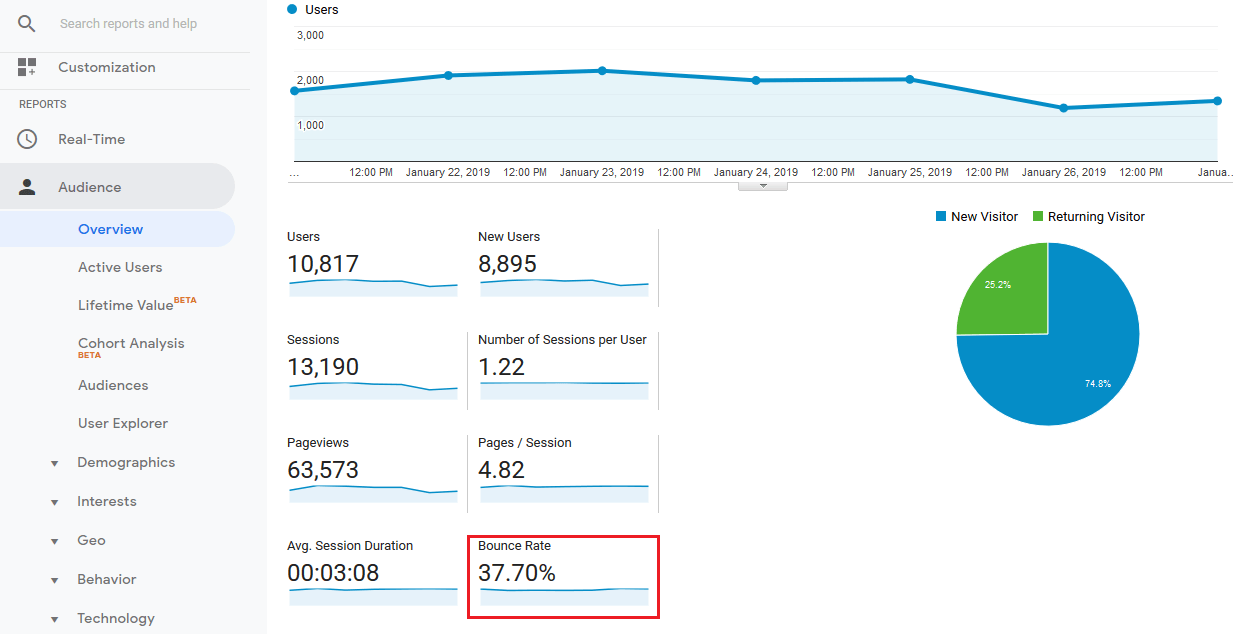Select the Audience person icon
This screenshot has width=1233, height=634.
coord(28,185)
